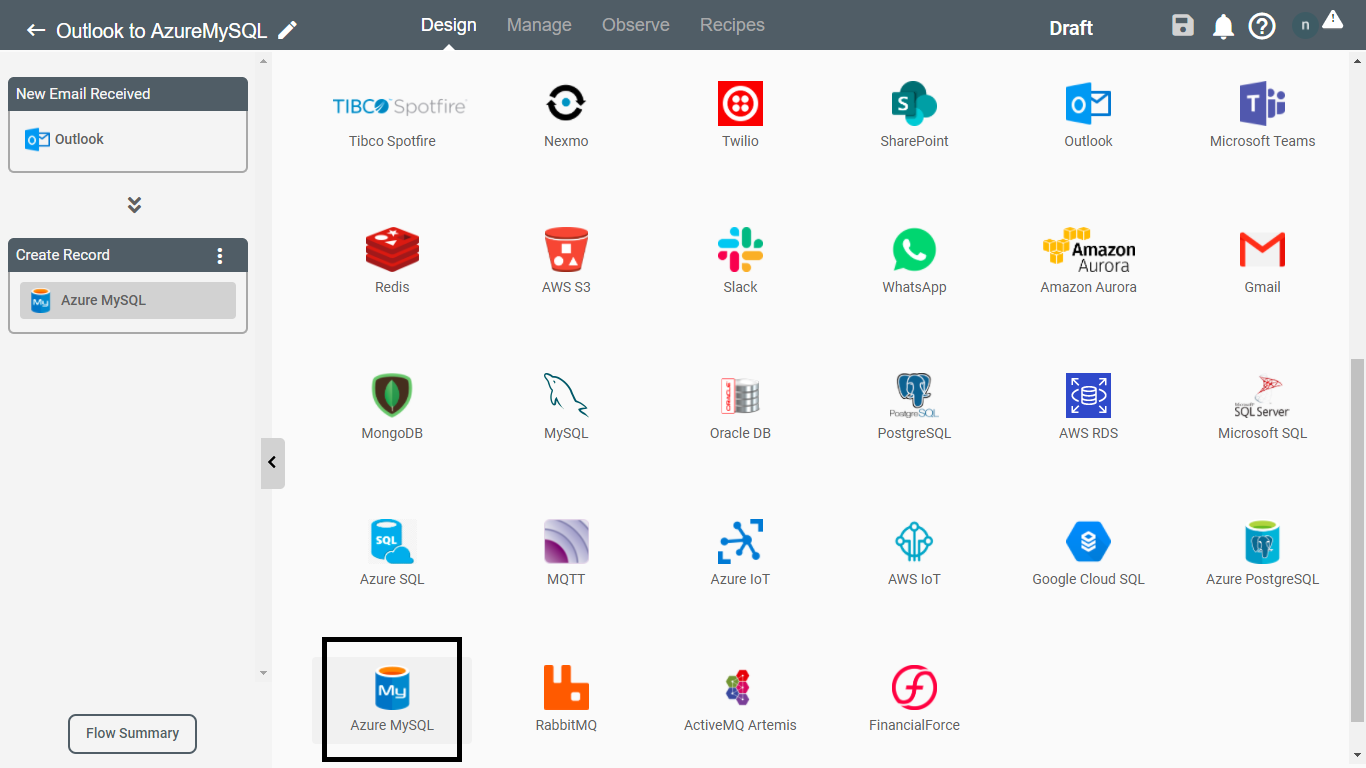Pick the Twilio connector
This screenshot has width=1366, height=768.
(x=740, y=116)
